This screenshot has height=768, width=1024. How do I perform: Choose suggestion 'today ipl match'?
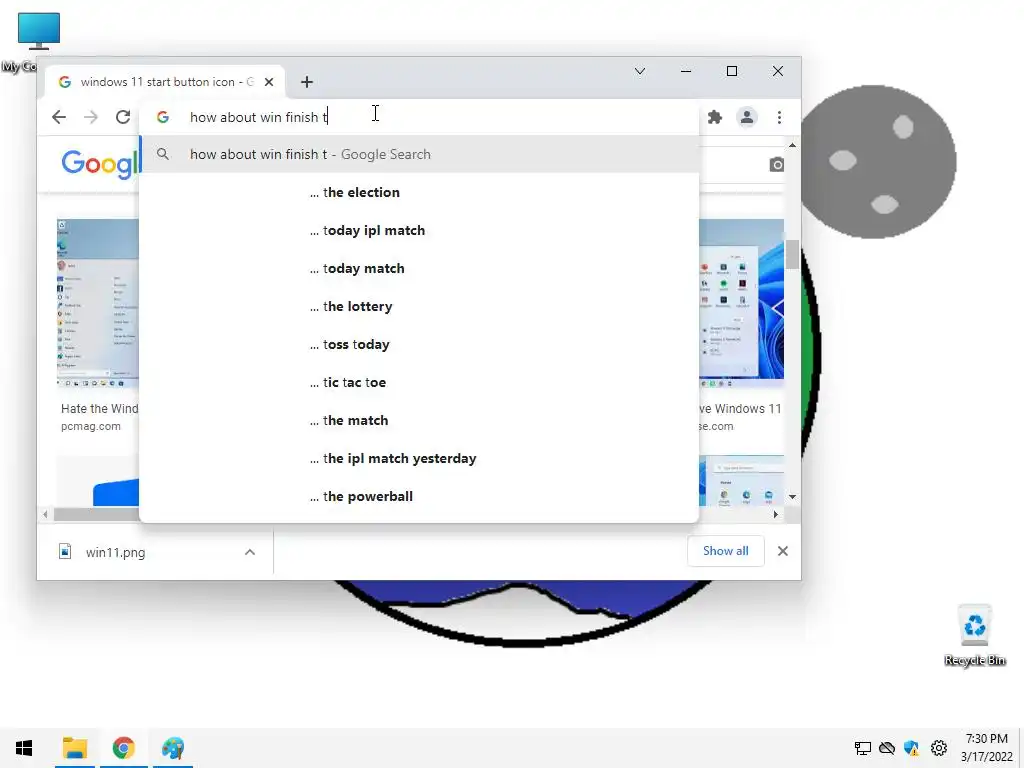coord(419,230)
